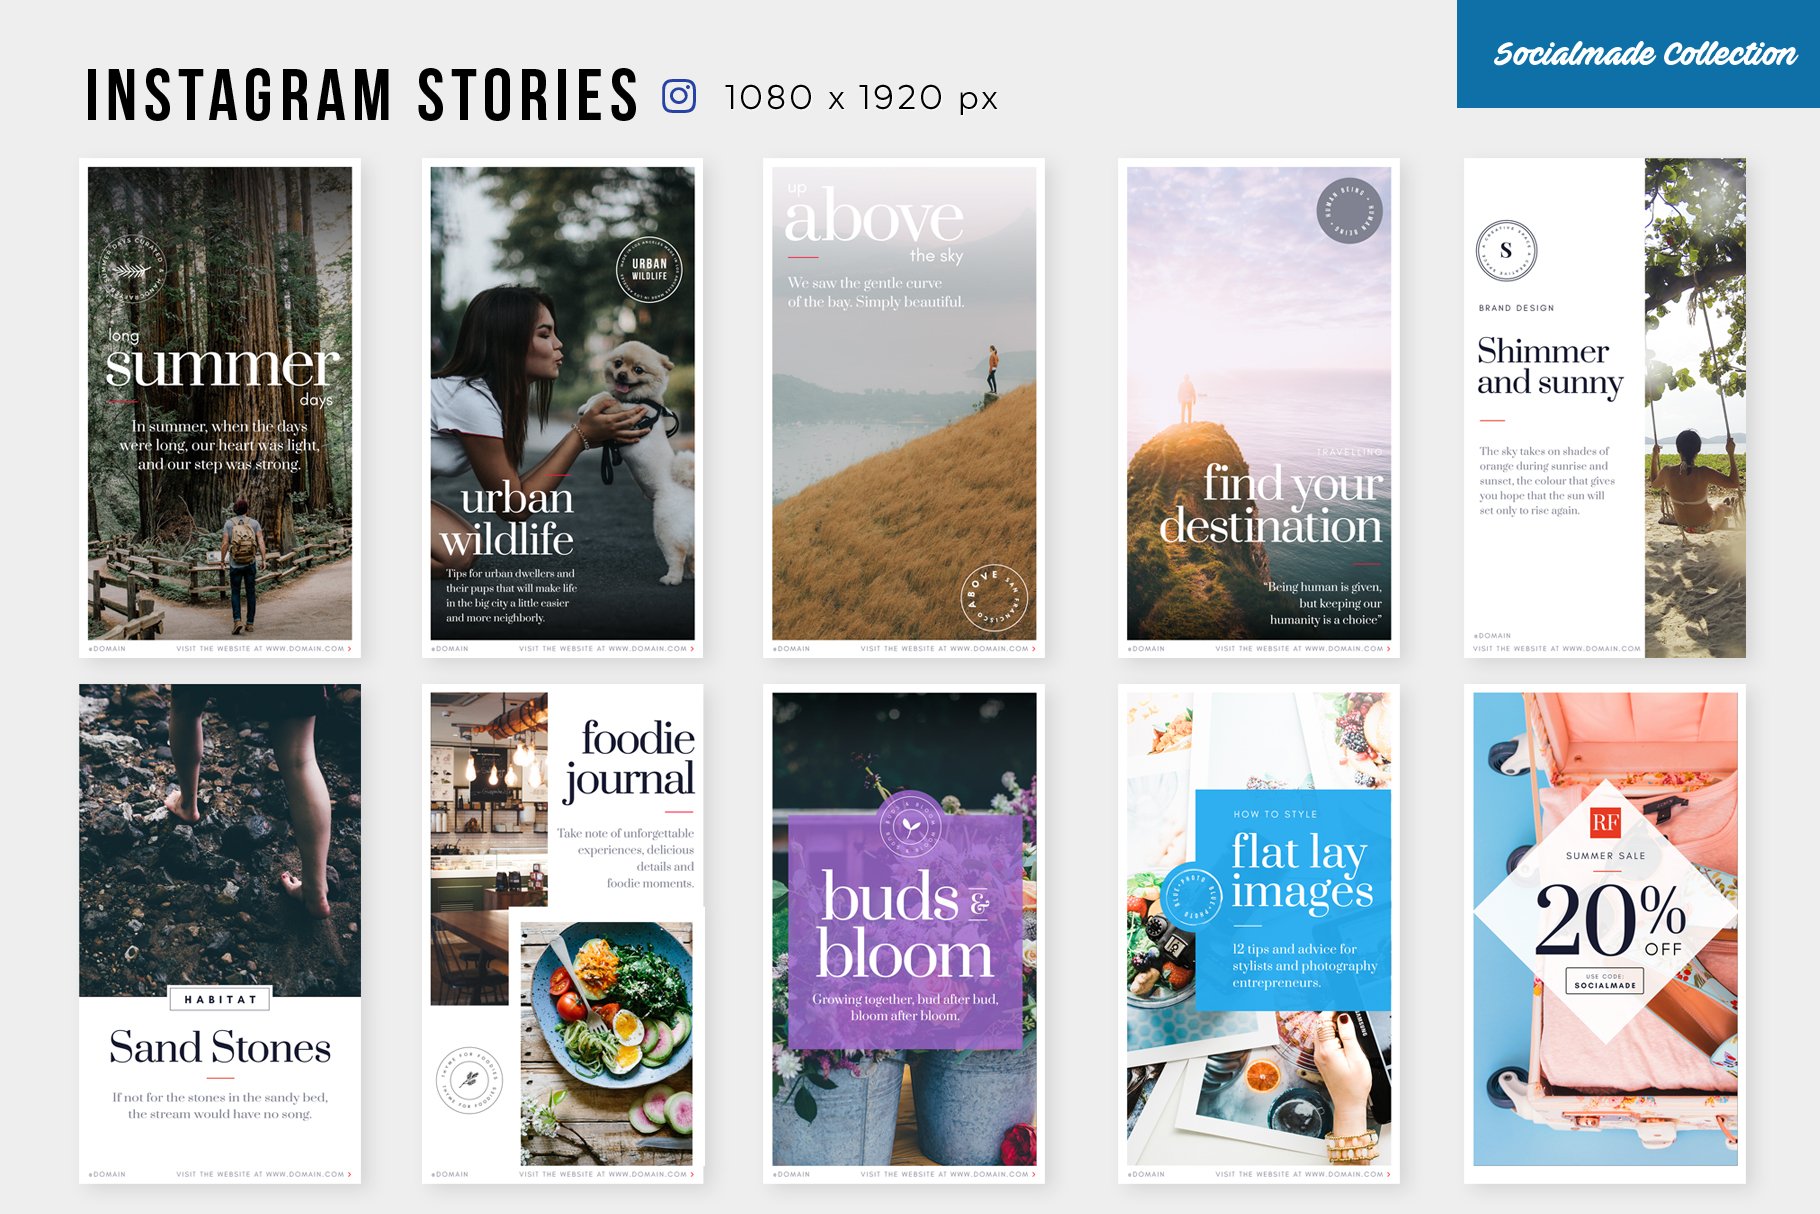Open the urban wildlife story template
This screenshot has height=1214, width=1820.
coord(562,408)
